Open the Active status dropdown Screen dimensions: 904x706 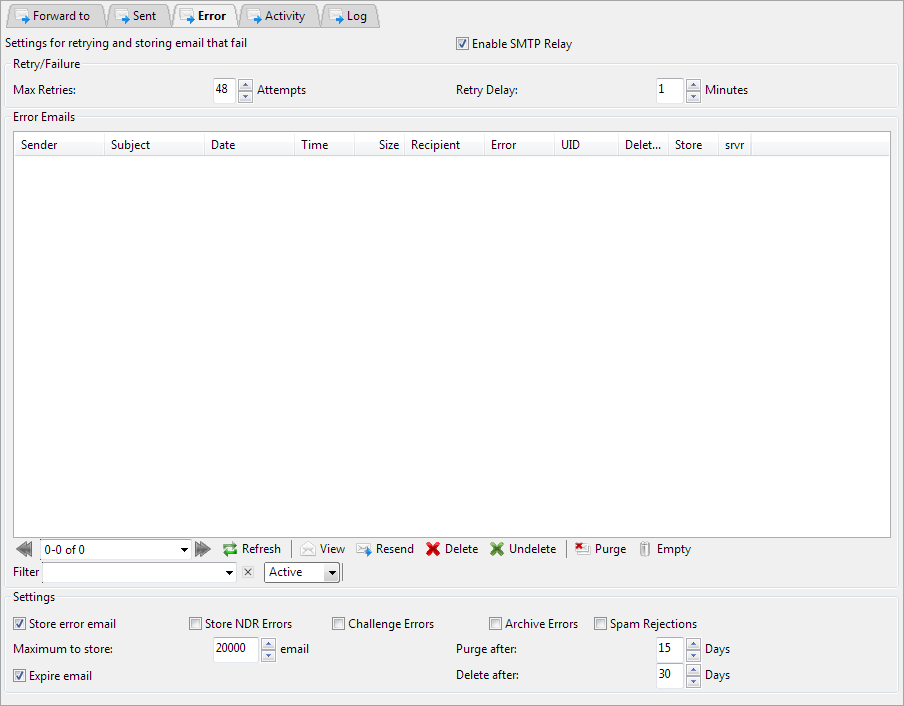331,573
